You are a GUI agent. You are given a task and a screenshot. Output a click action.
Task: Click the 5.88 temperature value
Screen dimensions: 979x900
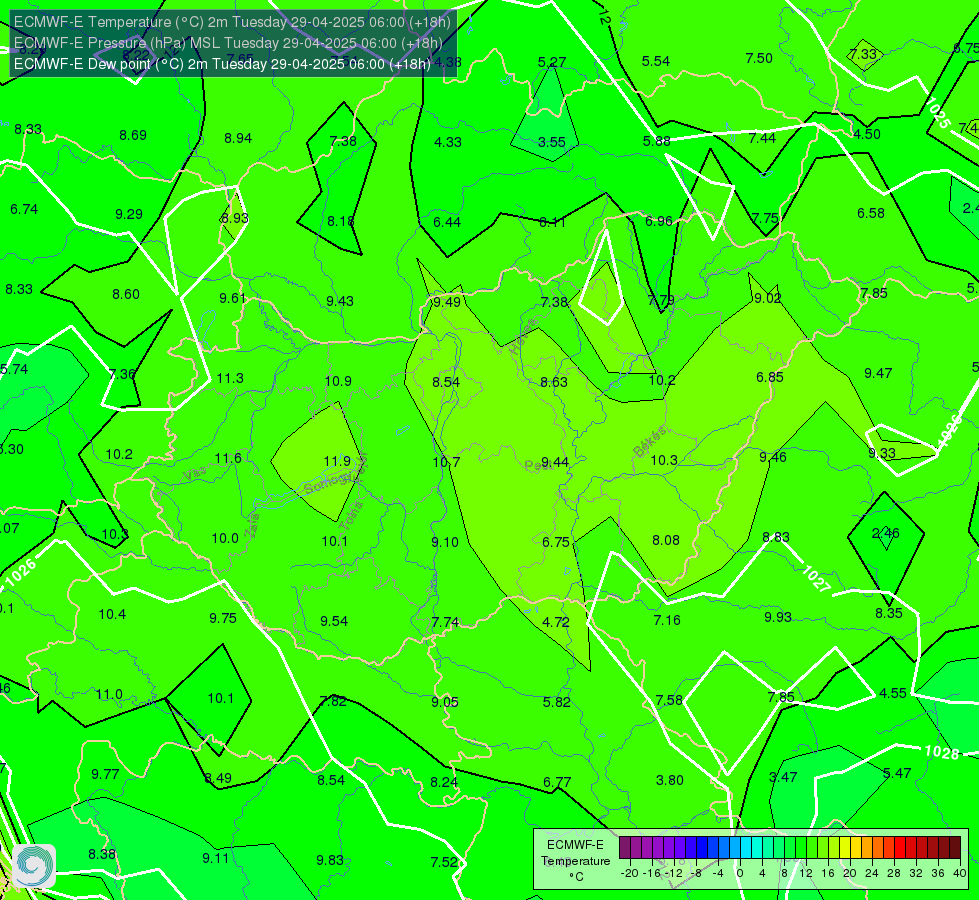pos(656,141)
